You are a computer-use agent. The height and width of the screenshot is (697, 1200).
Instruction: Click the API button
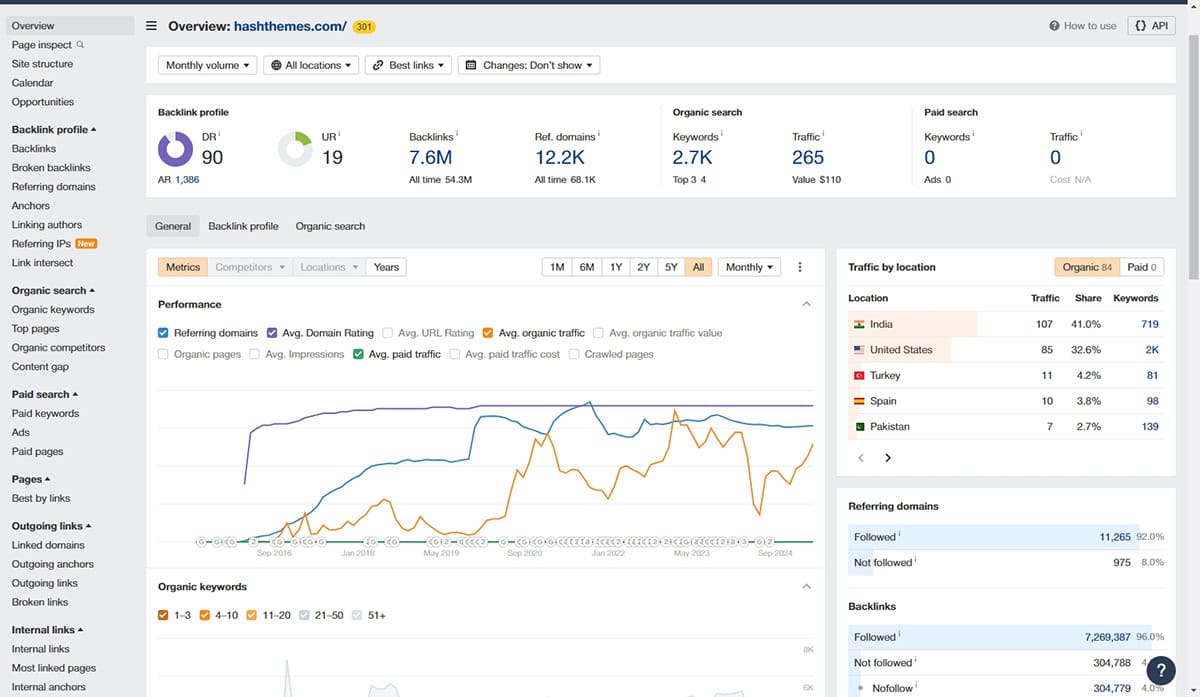click(1151, 26)
